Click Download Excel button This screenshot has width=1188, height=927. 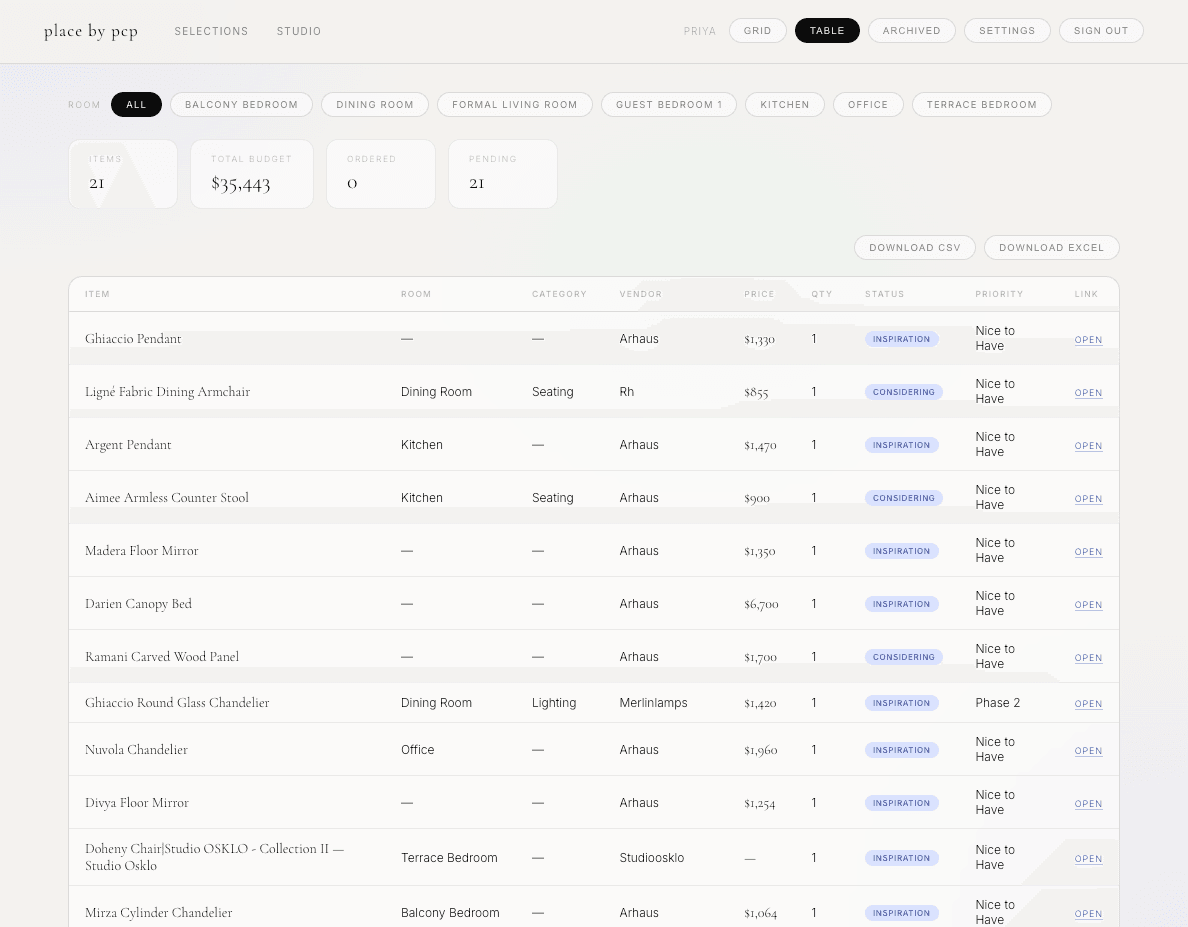point(1052,248)
